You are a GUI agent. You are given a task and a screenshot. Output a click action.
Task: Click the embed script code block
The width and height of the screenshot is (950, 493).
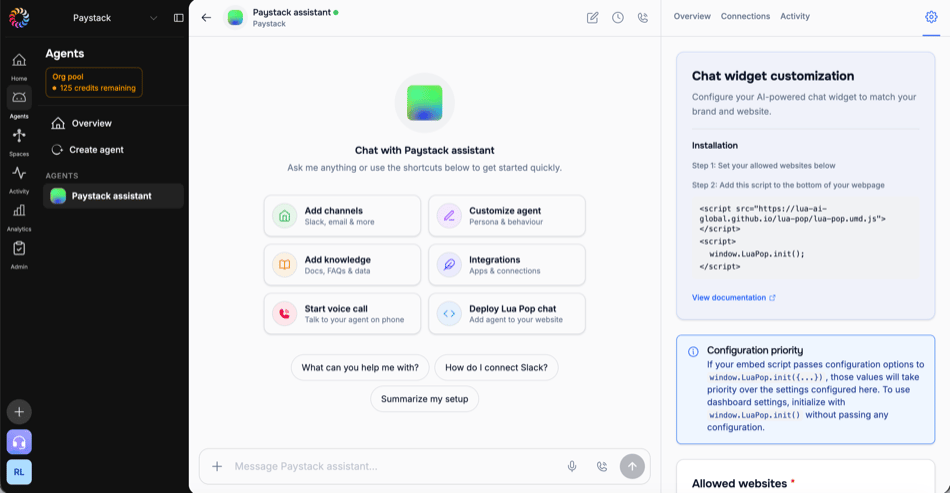pos(805,237)
